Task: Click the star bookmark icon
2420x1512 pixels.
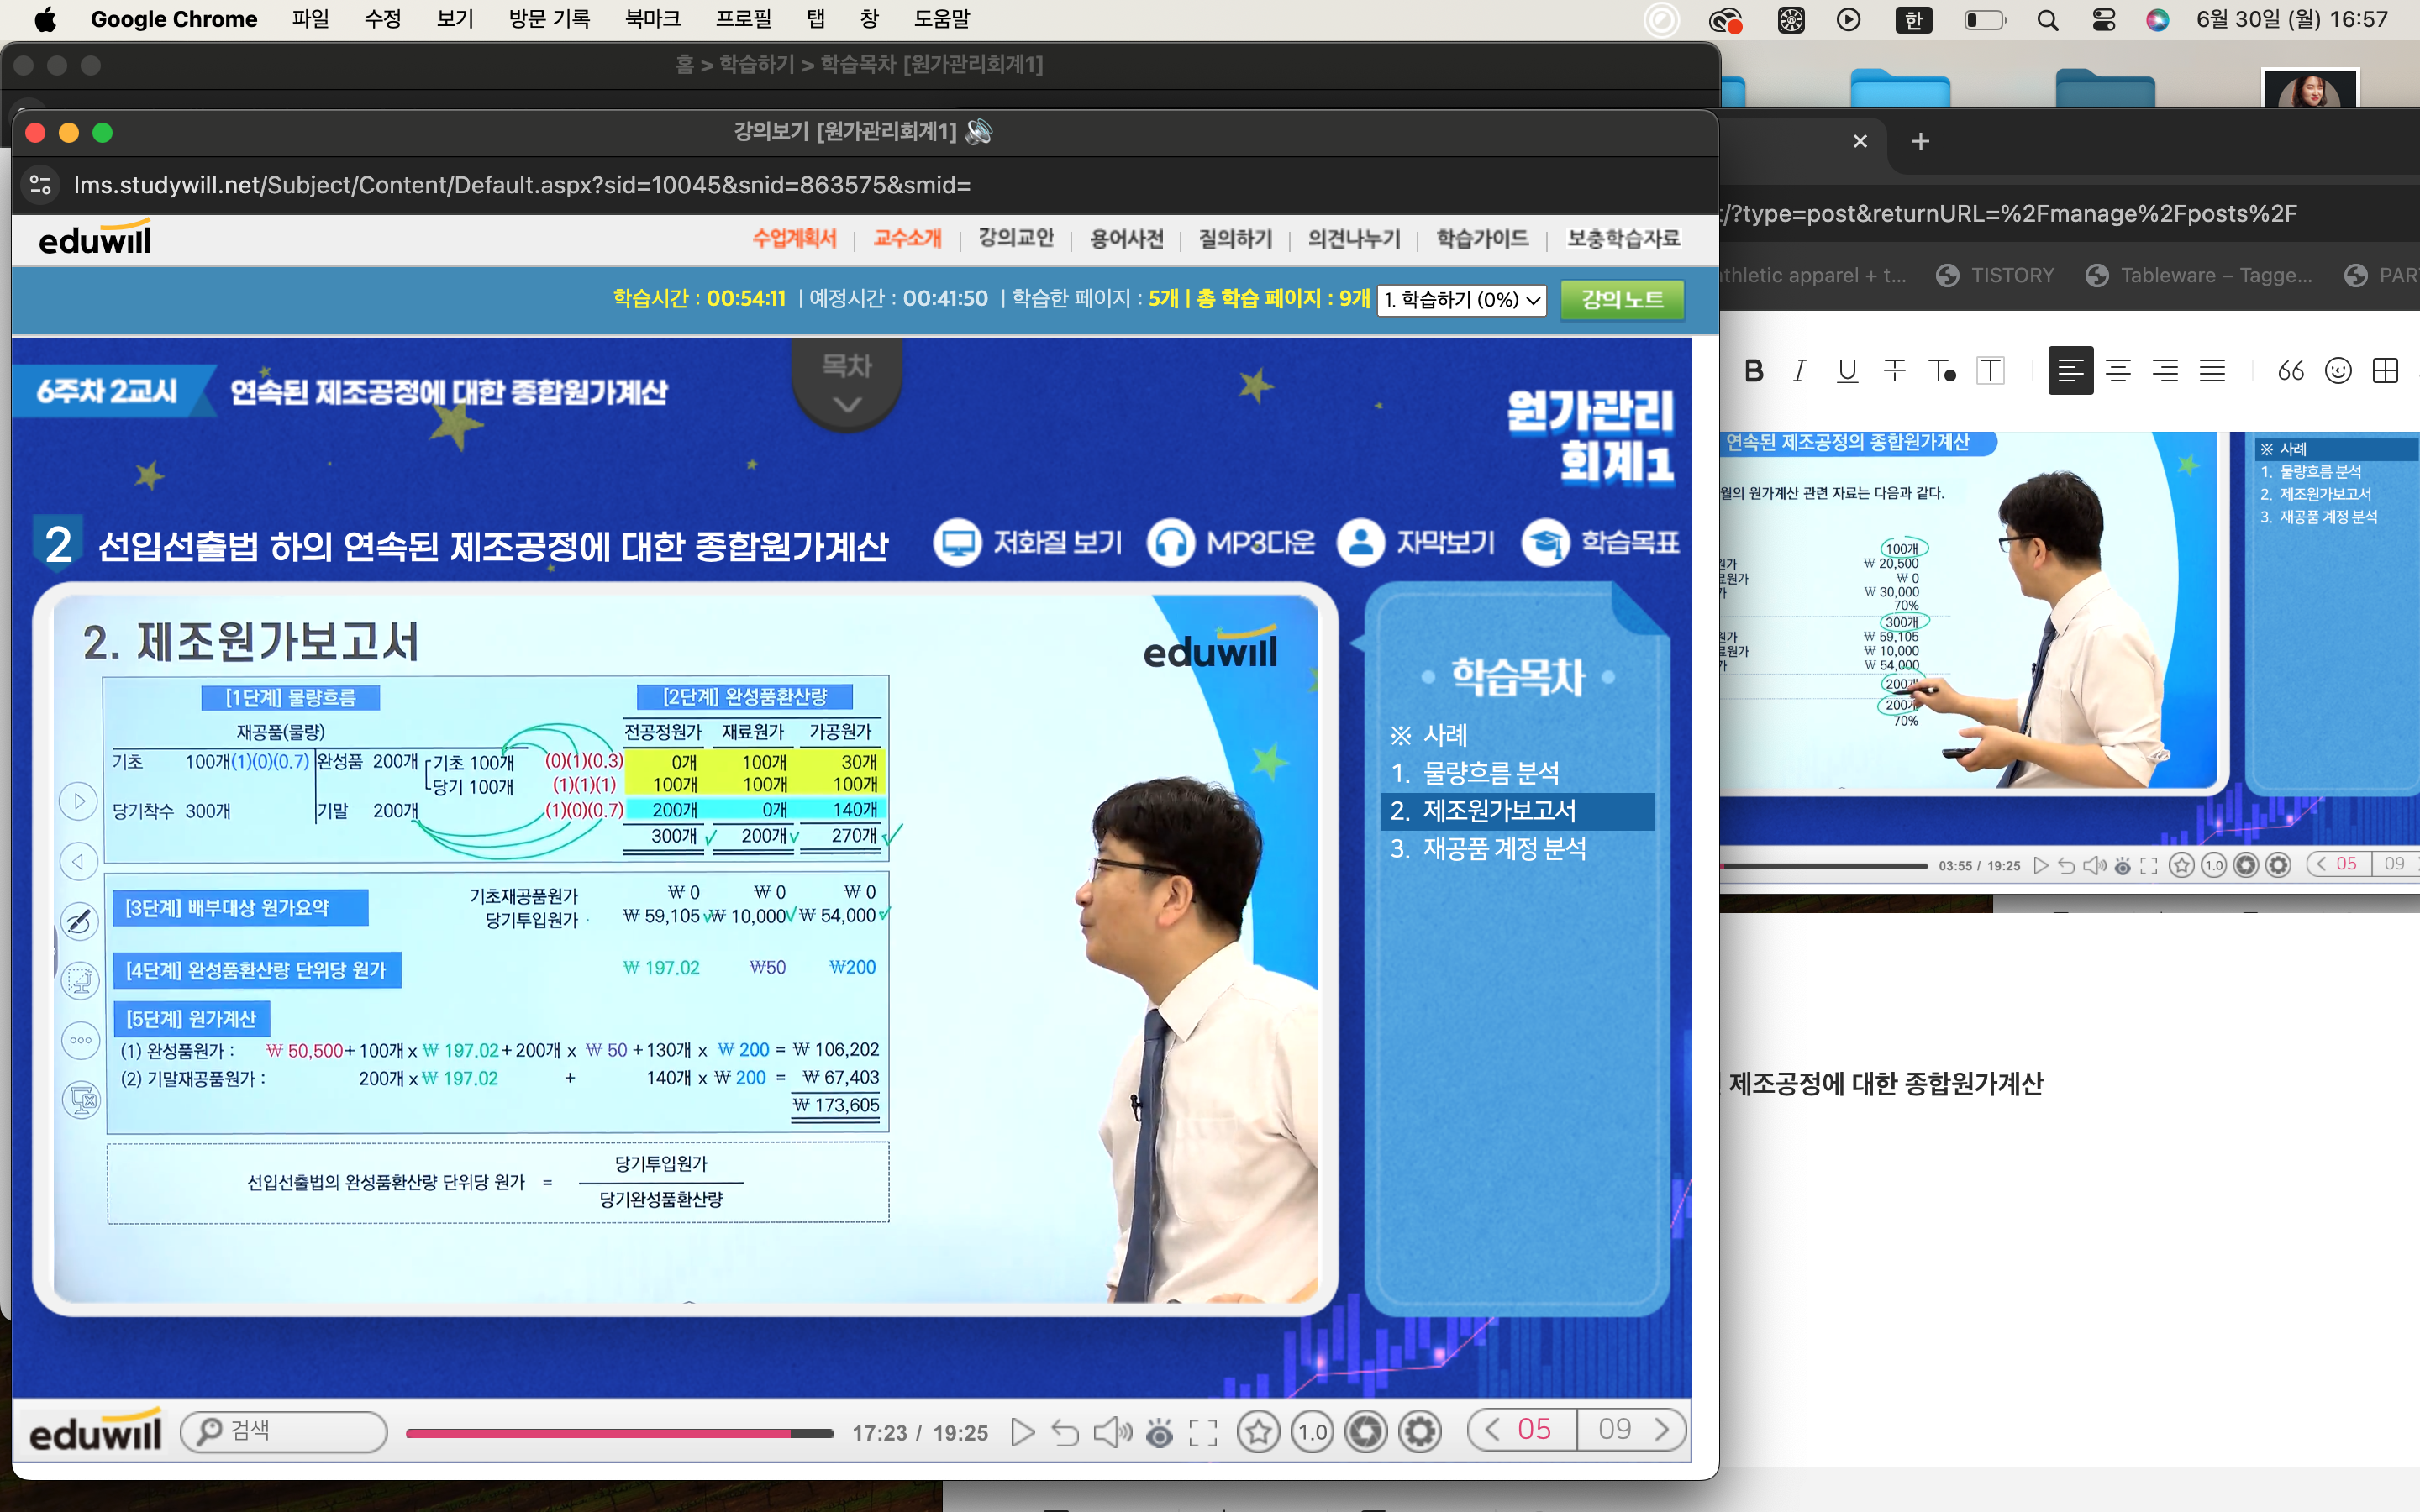Action: [x=1258, y=1432]
